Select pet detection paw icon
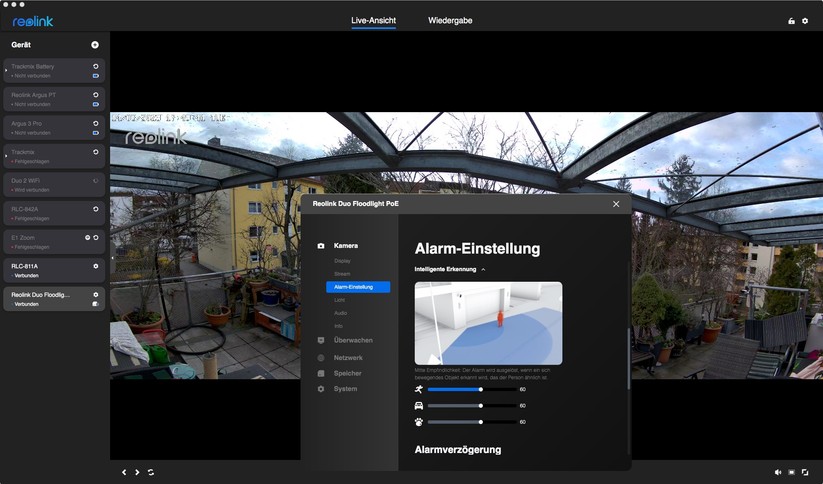 click(419, 422)
